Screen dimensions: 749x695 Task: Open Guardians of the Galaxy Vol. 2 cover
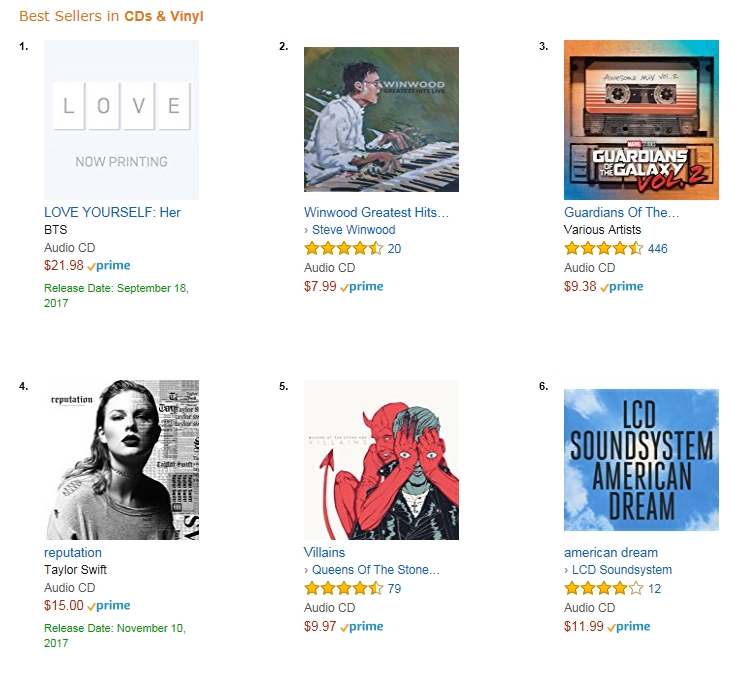pyautogui.click(x=641, y=120)
